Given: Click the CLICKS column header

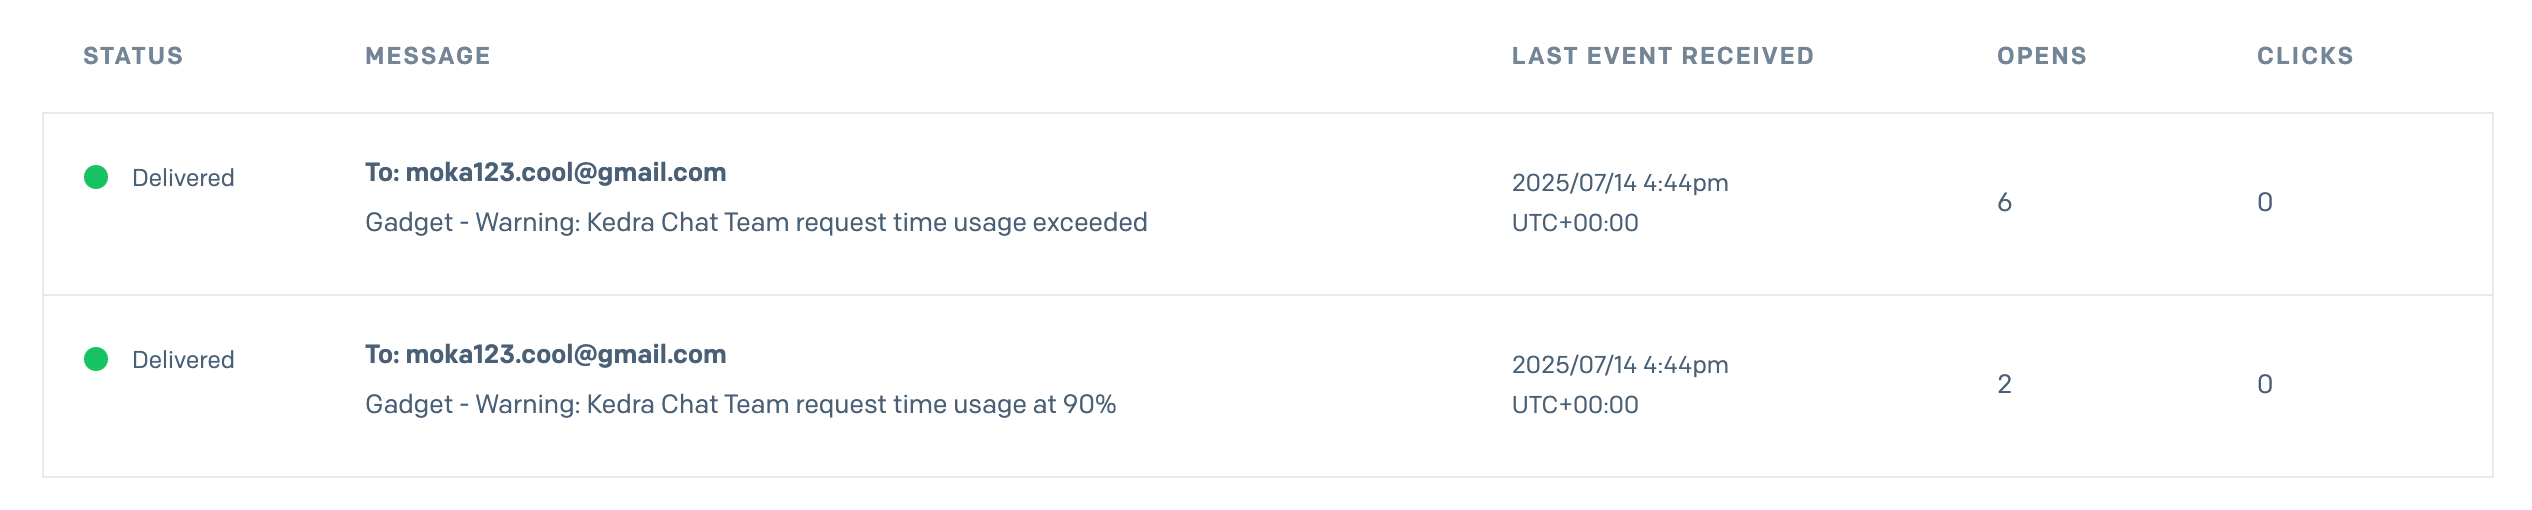Looking at the screenshot, I should point(2305,56).
